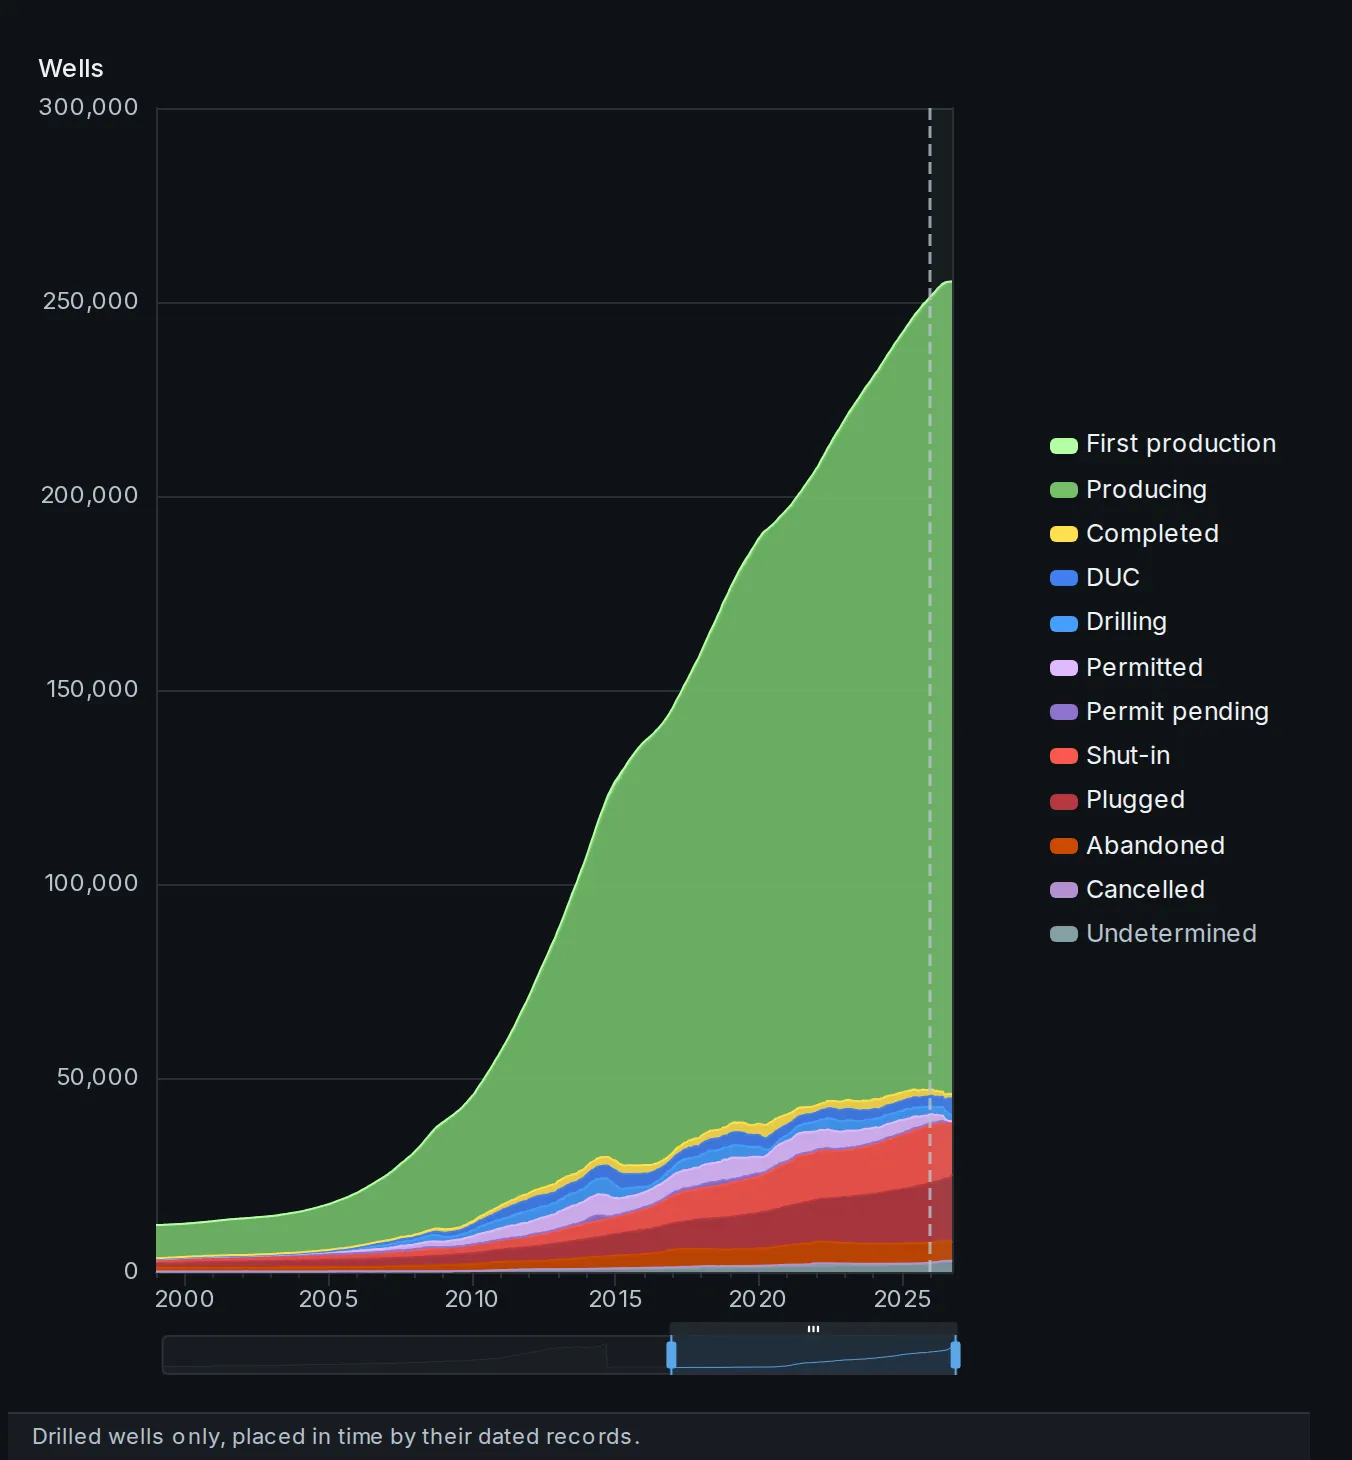
Task: Click the left zoom range handle
Action: 671,1355
